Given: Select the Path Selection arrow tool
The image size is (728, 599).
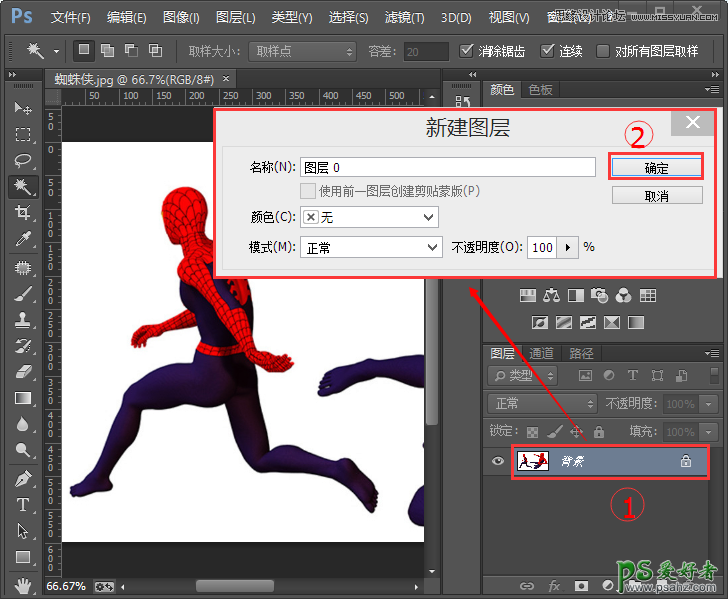Looking at the screenshot, I should 22,531.
